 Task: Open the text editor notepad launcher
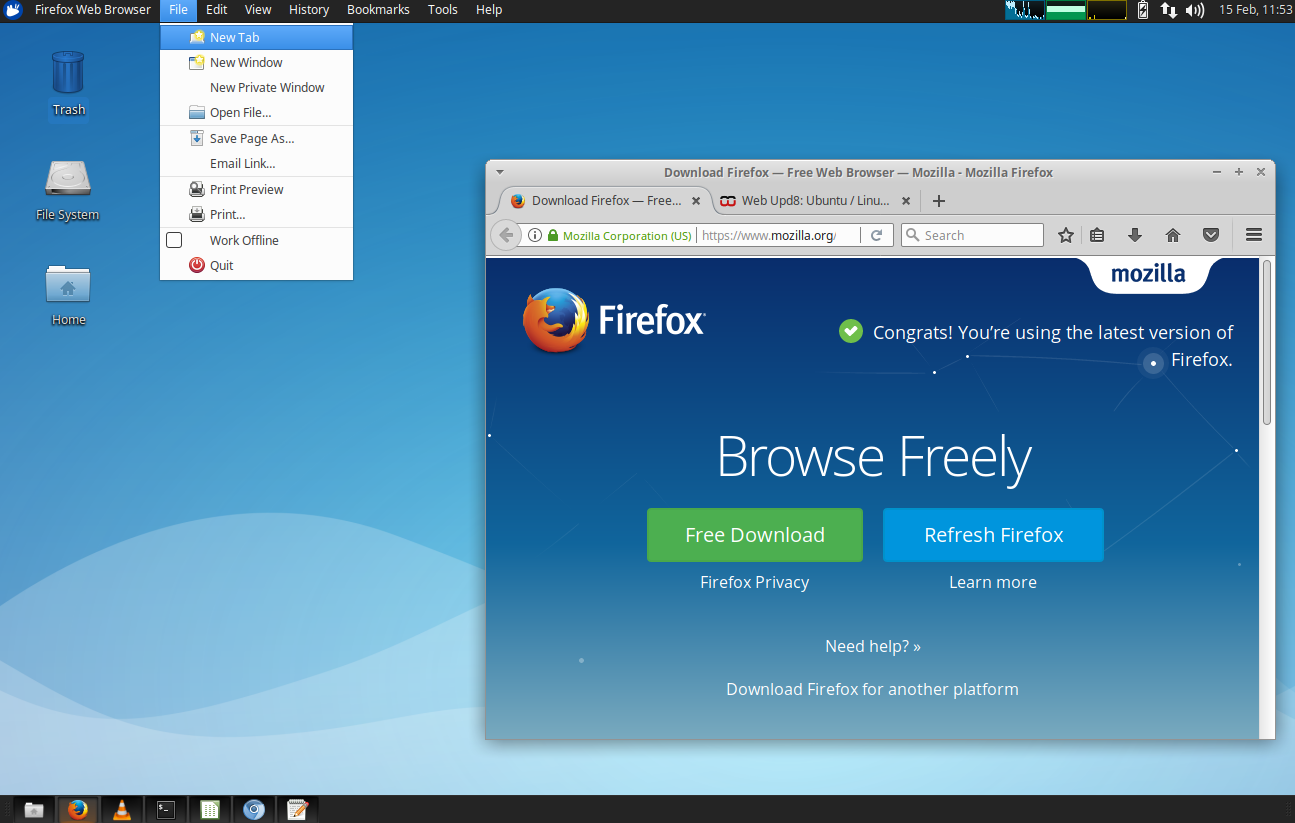tap(297, 810)
